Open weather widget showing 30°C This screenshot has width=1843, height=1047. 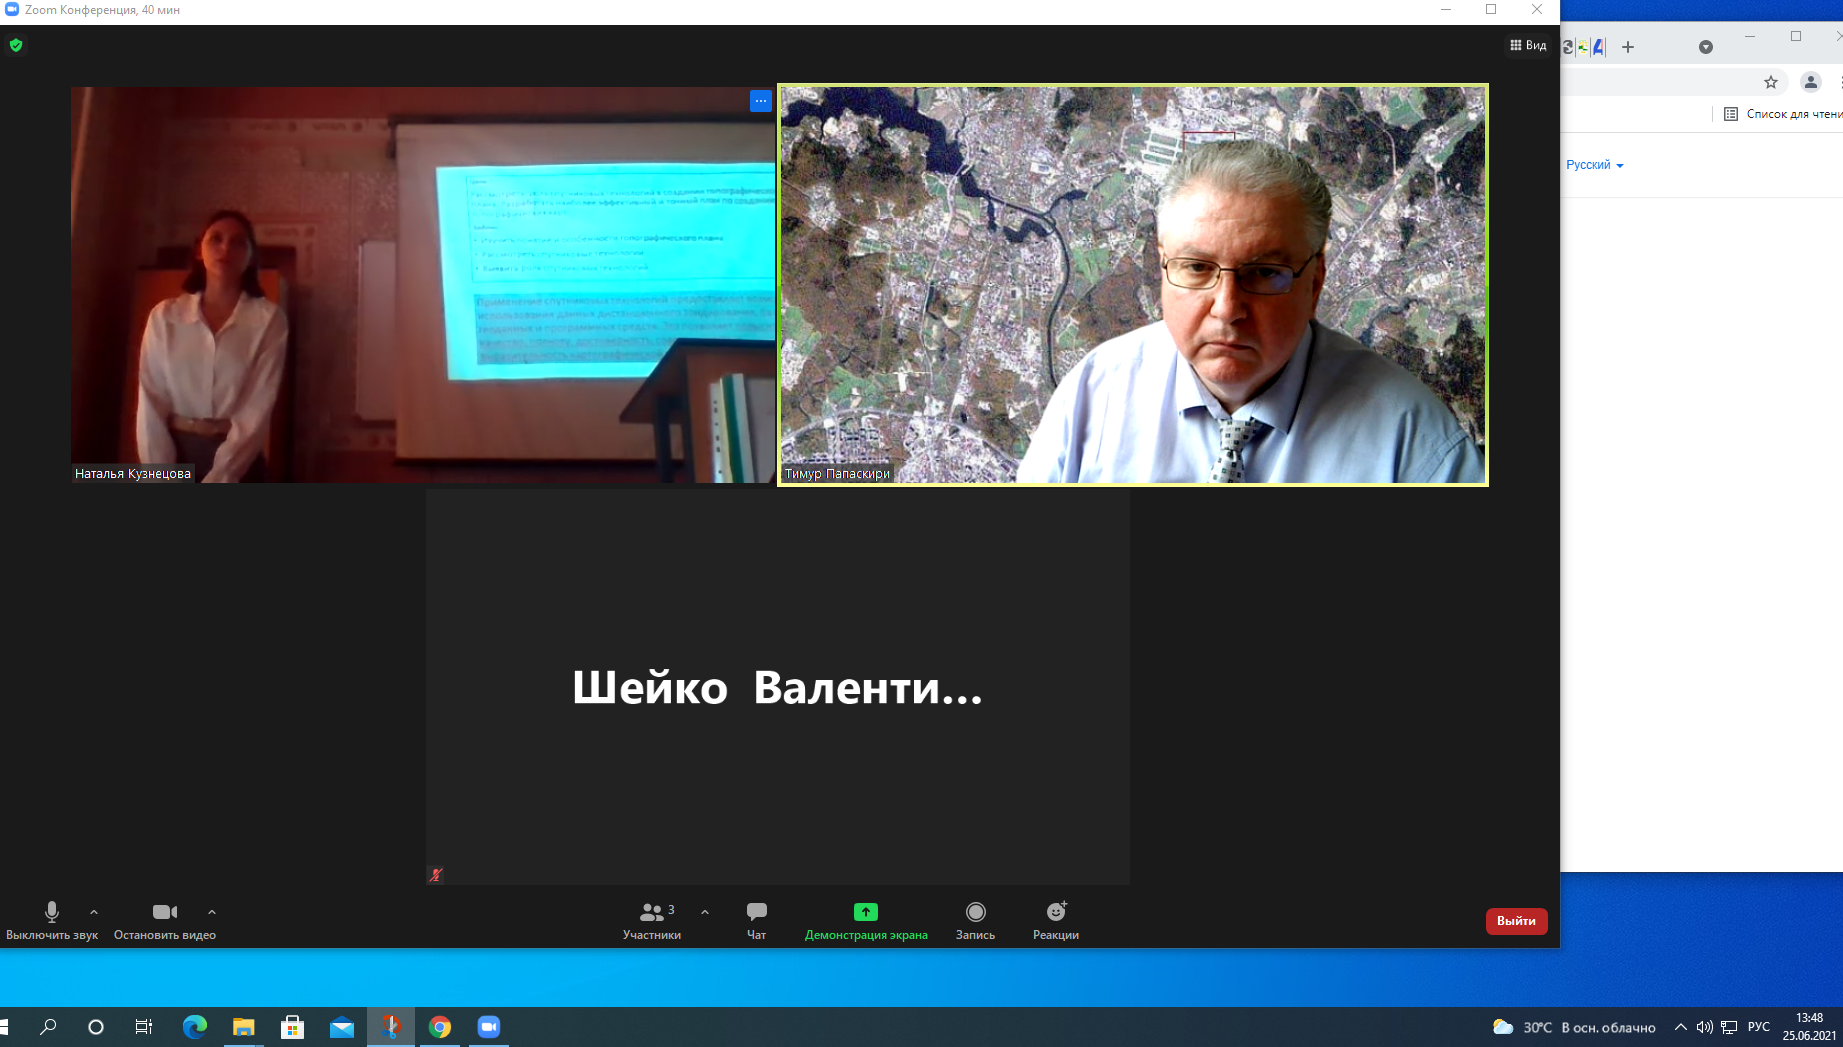click(1574, 1027)
